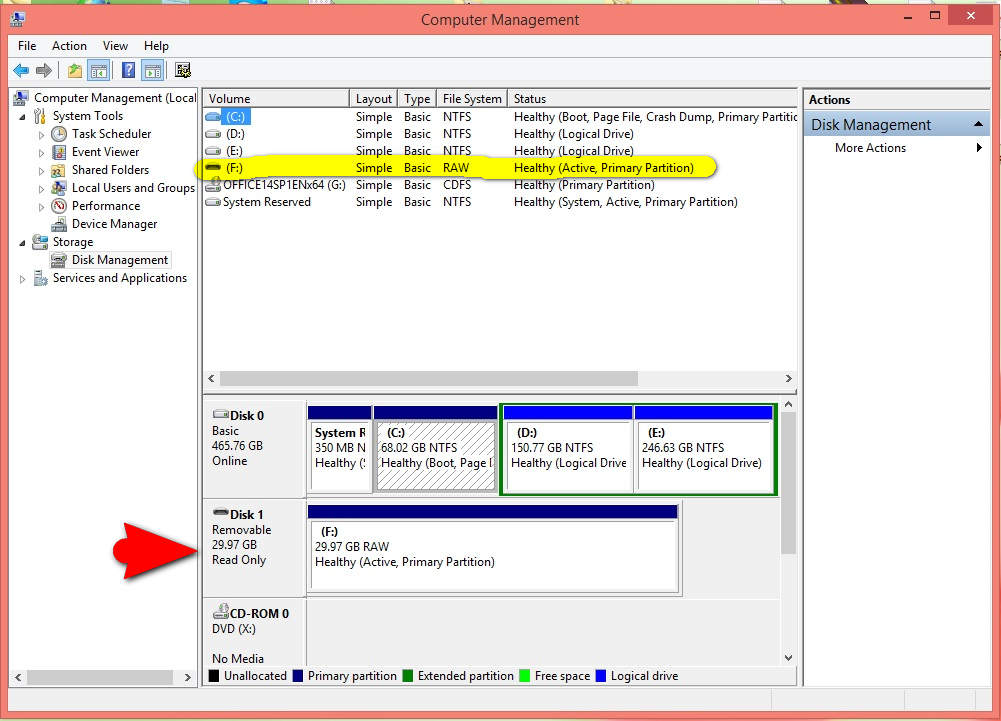The height and width of the screenshot is (721, 1001).
Task: Click the Device Manager icon in tree
Action: pos(59,224)
